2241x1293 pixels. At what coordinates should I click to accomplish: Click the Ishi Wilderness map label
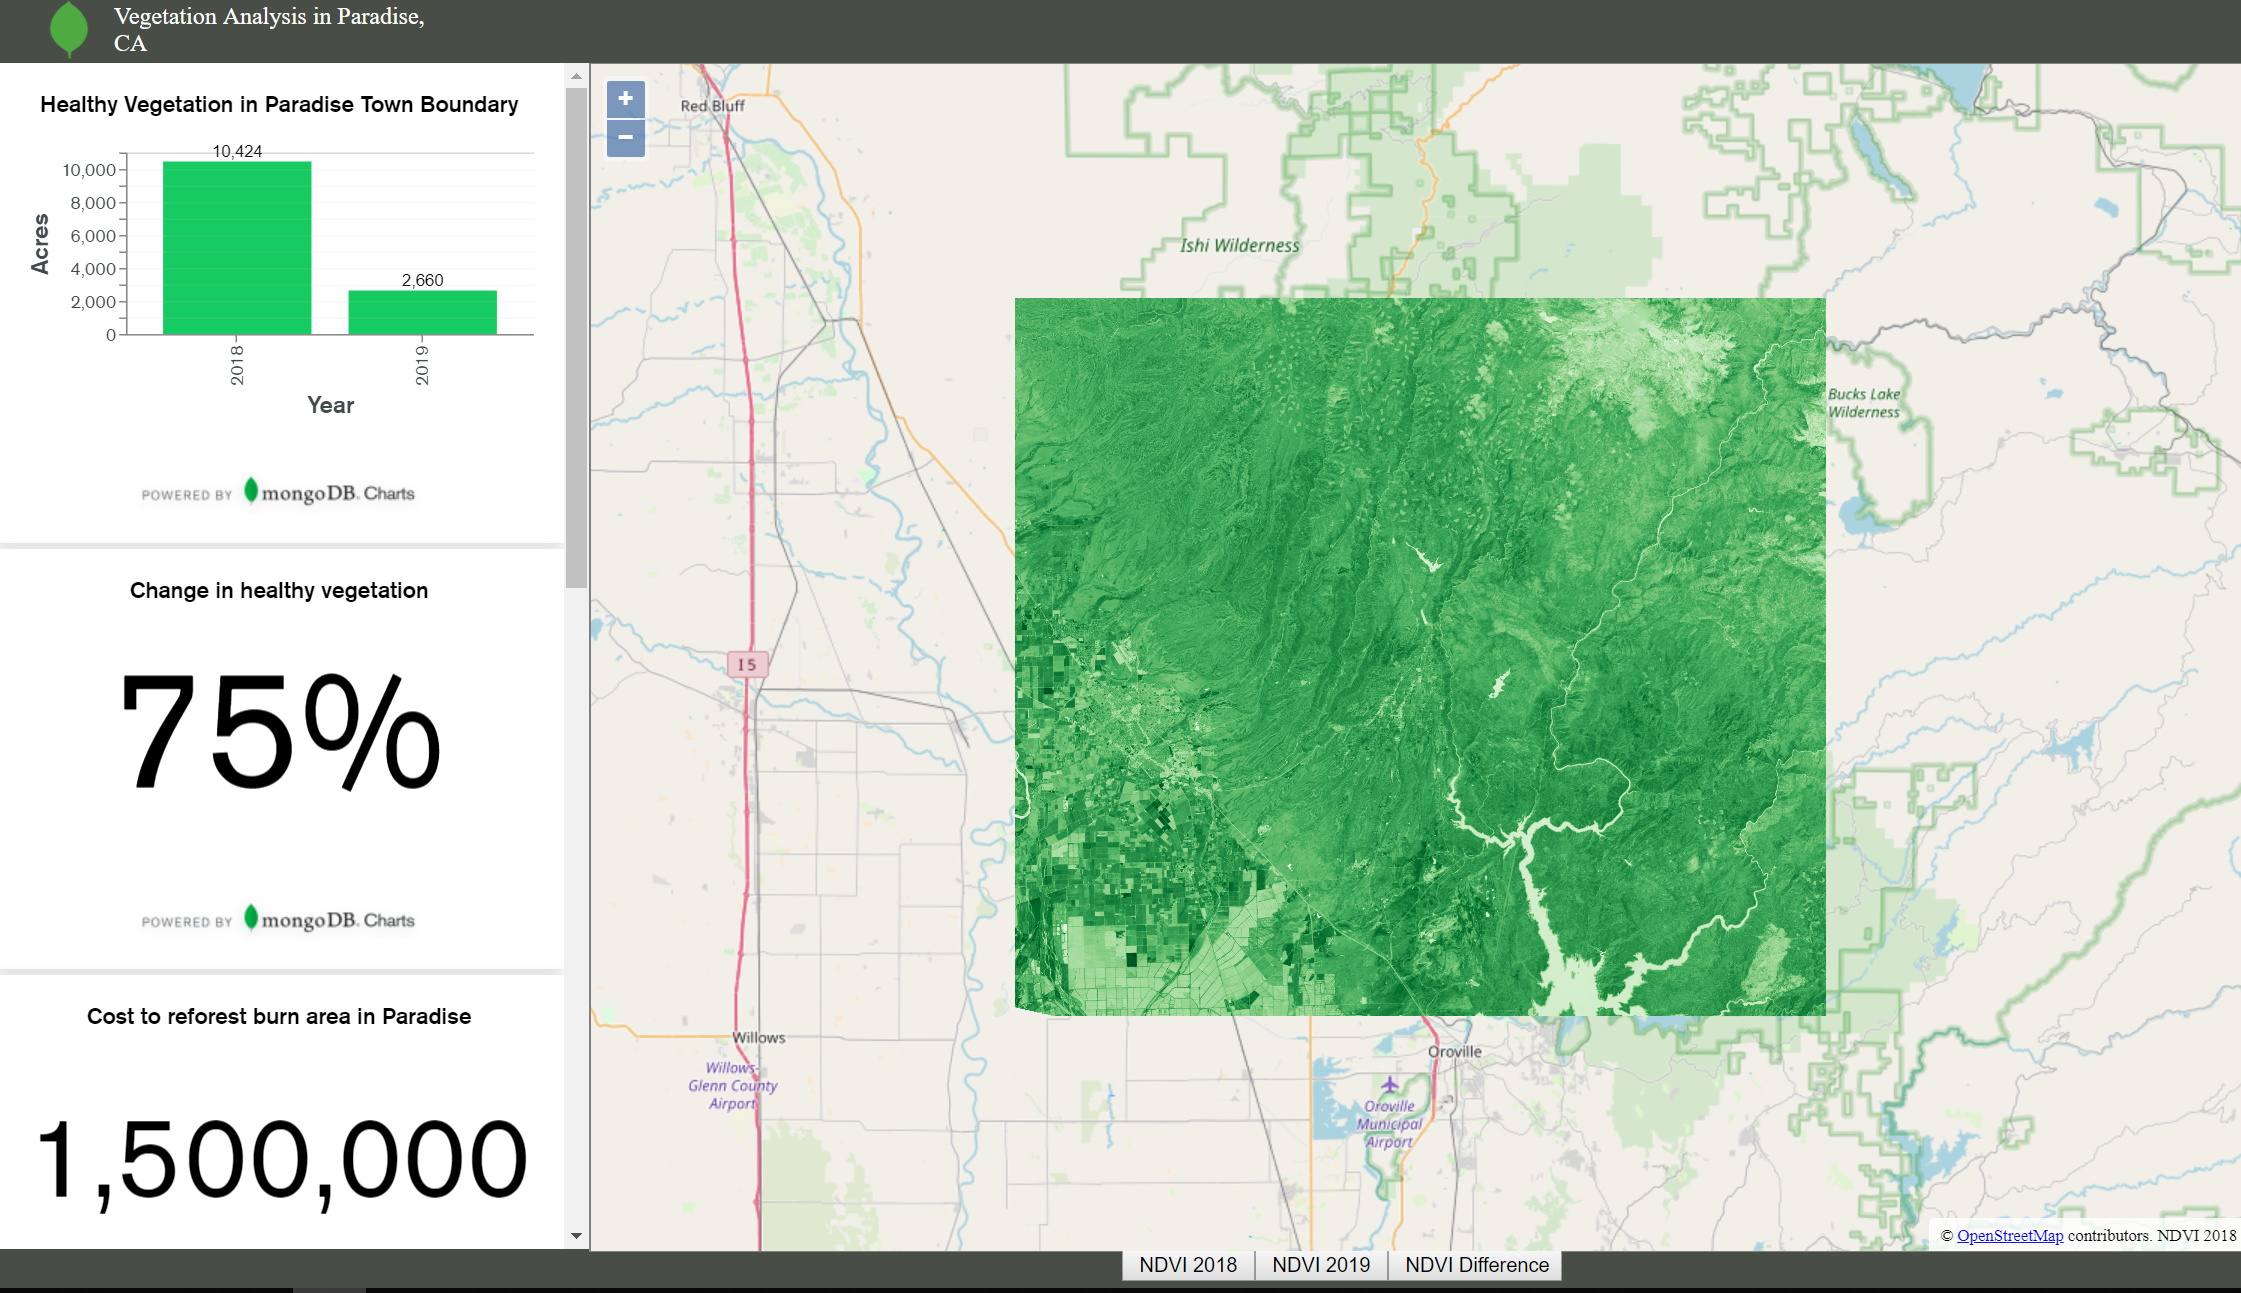pyautogui.click(x=1239, y=246)
